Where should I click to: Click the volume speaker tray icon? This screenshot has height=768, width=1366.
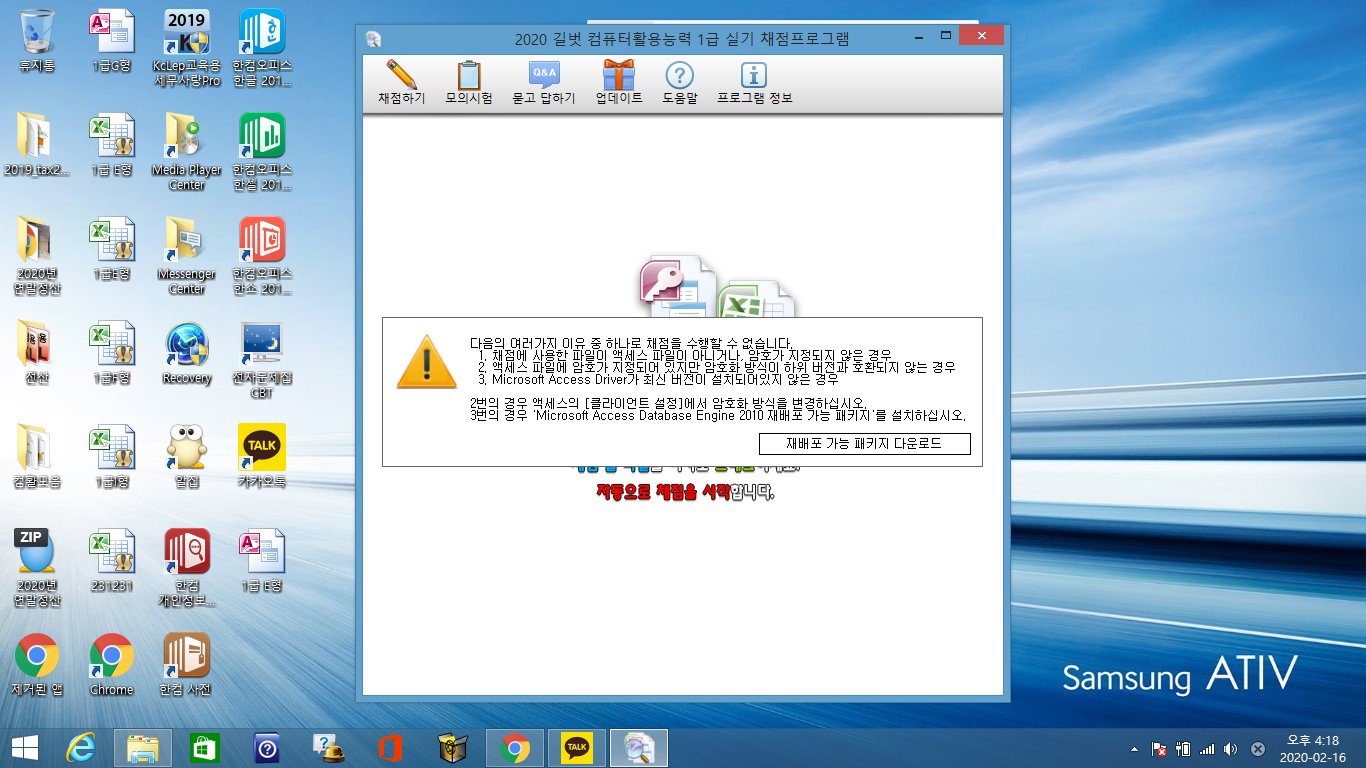[1230, 748]
